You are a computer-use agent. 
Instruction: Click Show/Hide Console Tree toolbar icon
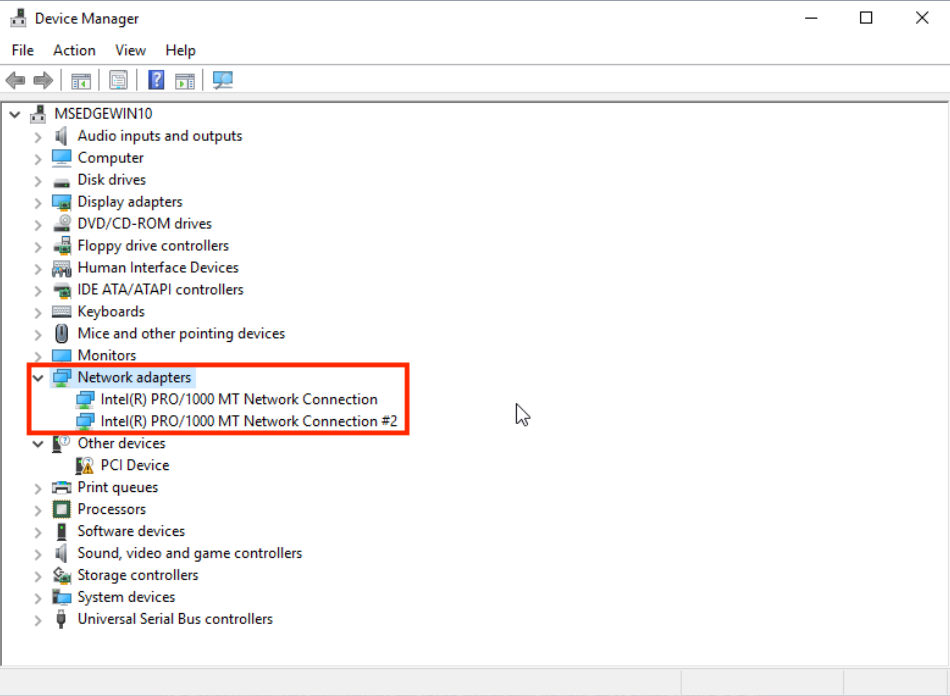(x=81, y=80)
